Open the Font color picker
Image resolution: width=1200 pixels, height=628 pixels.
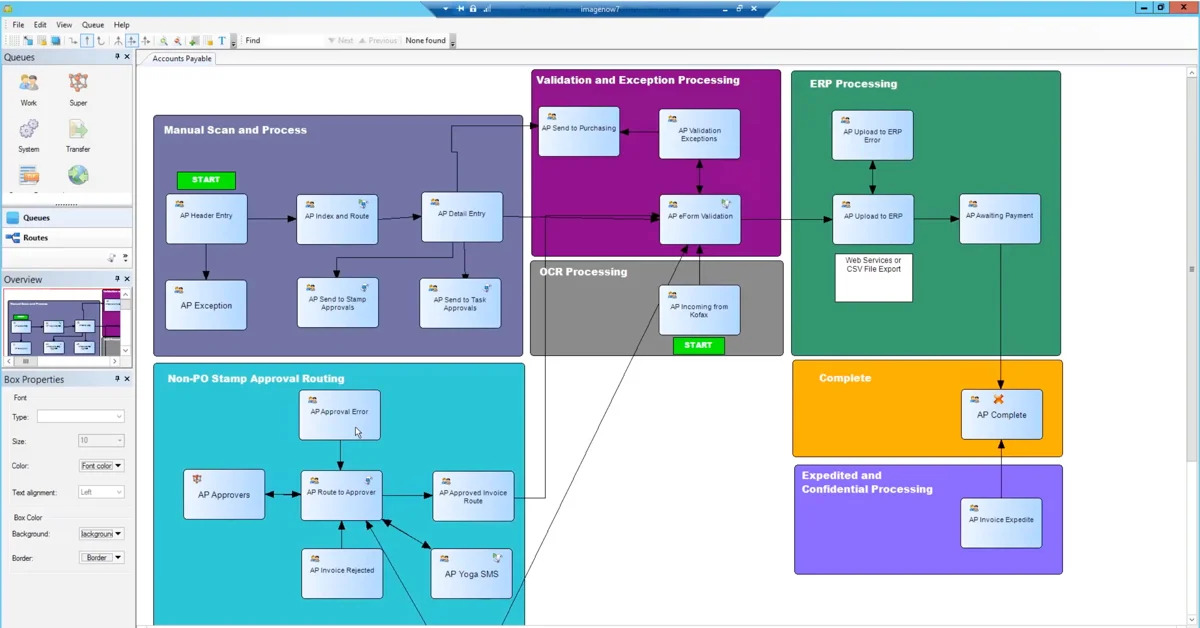(x=103, y=465)
